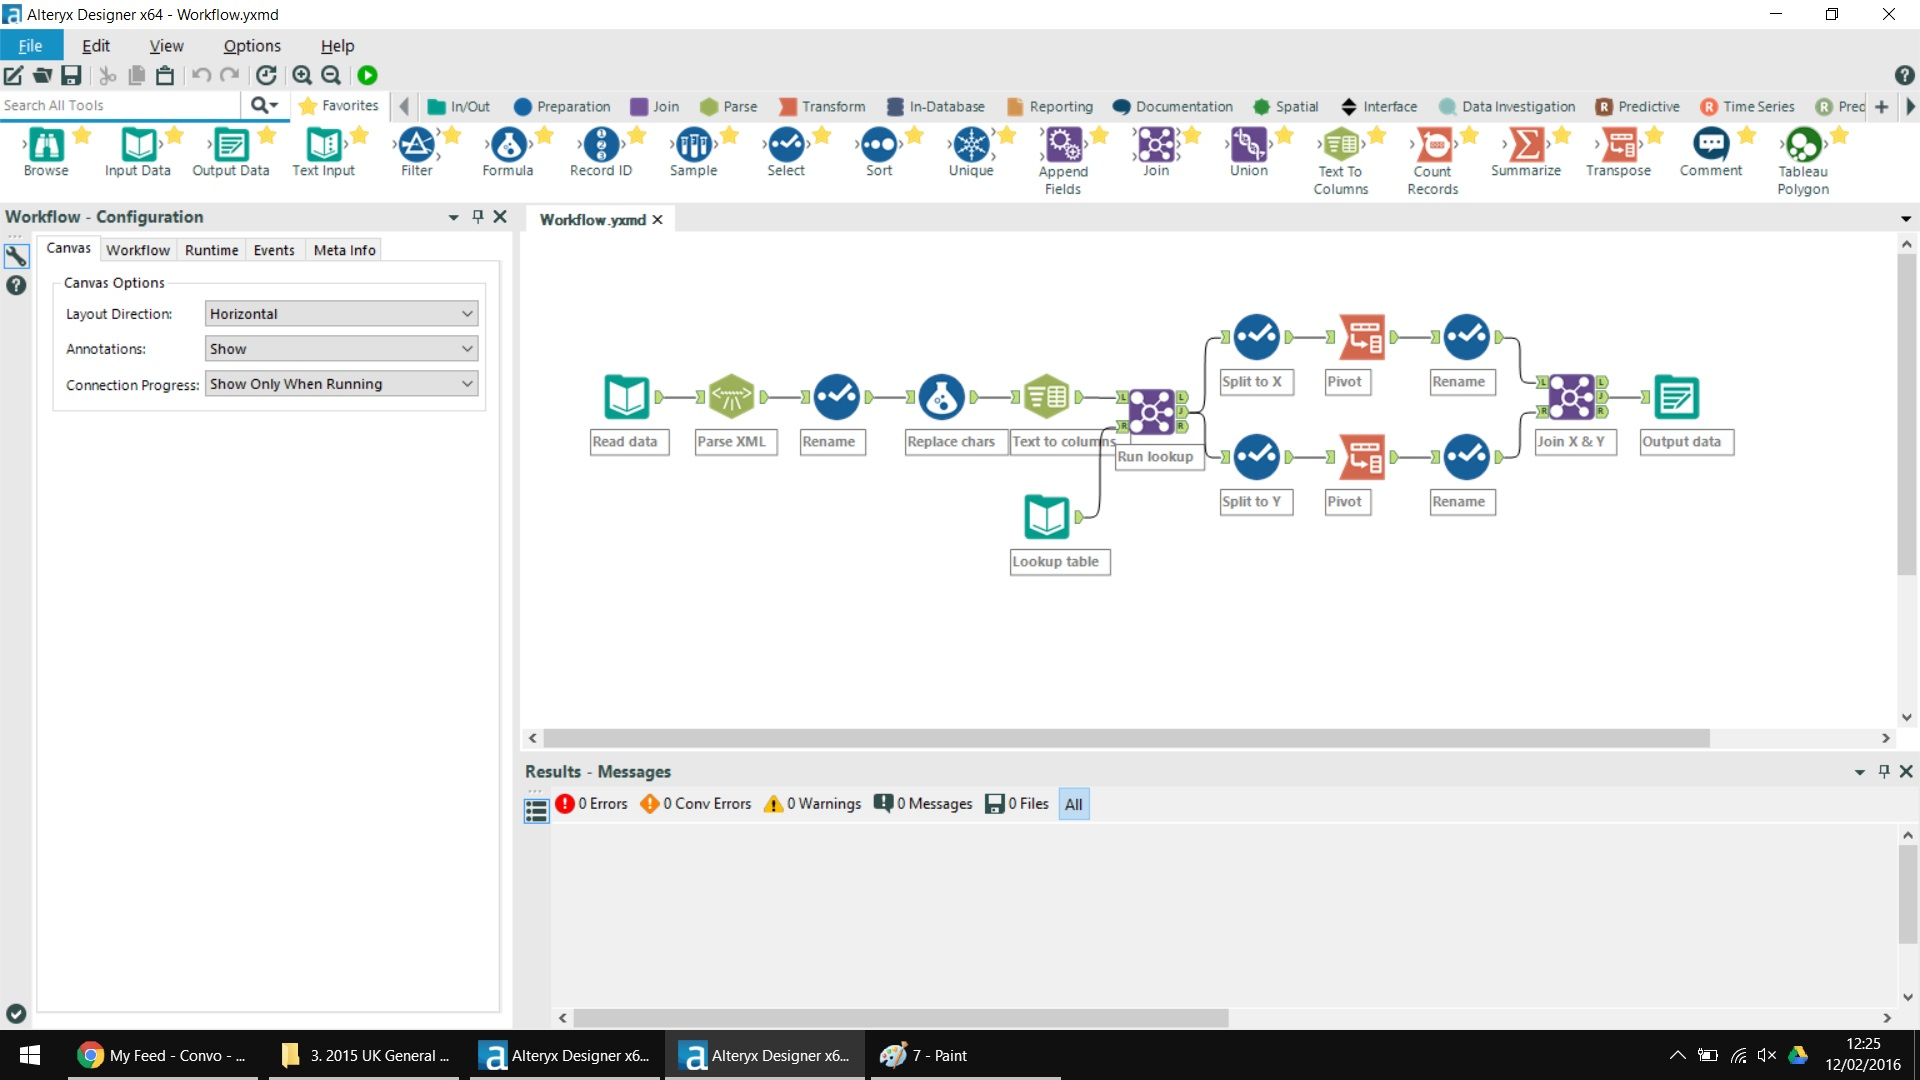Show hidden system tray icons

click(x=1677, y=1055)
